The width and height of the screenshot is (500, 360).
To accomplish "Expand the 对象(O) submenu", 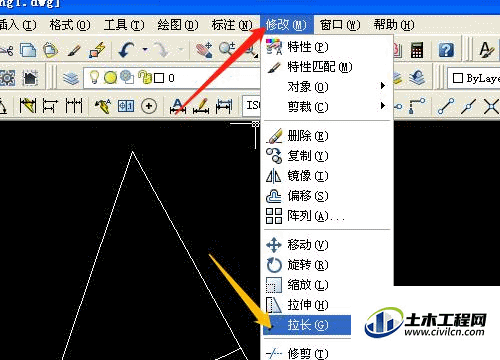I will point(326,87).
